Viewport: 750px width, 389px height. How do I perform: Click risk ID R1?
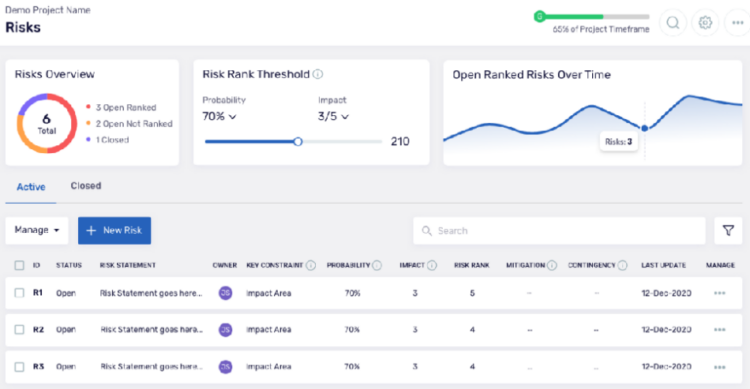click(38, 293)
